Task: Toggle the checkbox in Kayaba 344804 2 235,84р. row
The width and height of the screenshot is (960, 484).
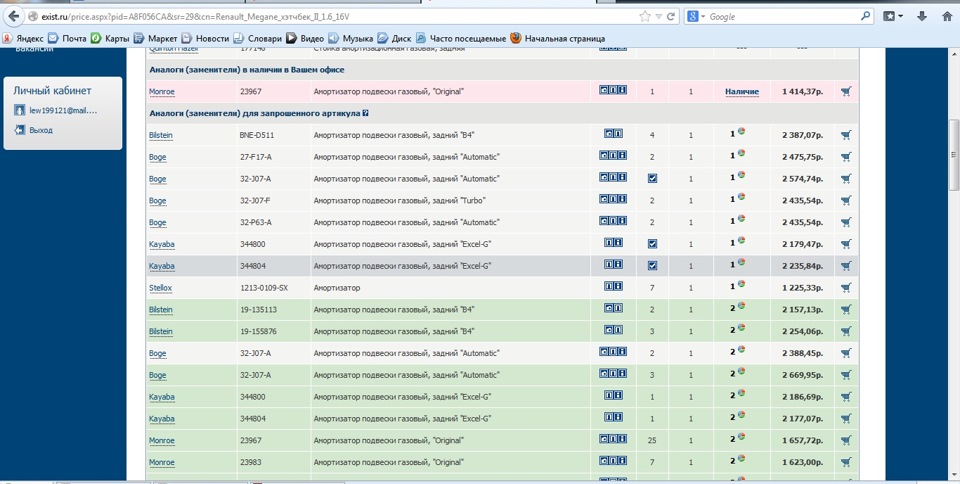Action: click(652, 266)
